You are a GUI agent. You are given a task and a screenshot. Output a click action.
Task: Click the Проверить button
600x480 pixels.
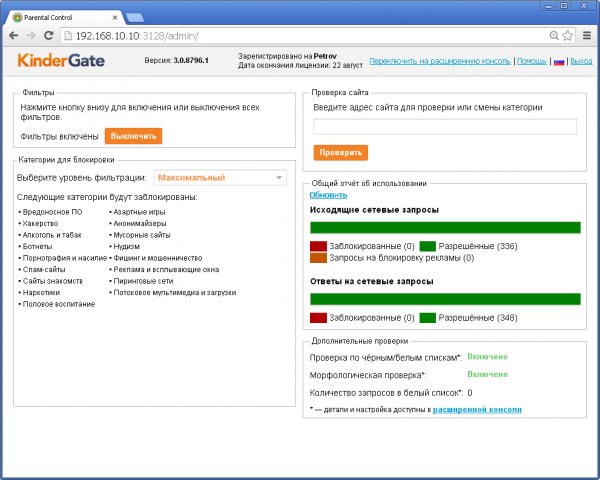pos(340,152)
